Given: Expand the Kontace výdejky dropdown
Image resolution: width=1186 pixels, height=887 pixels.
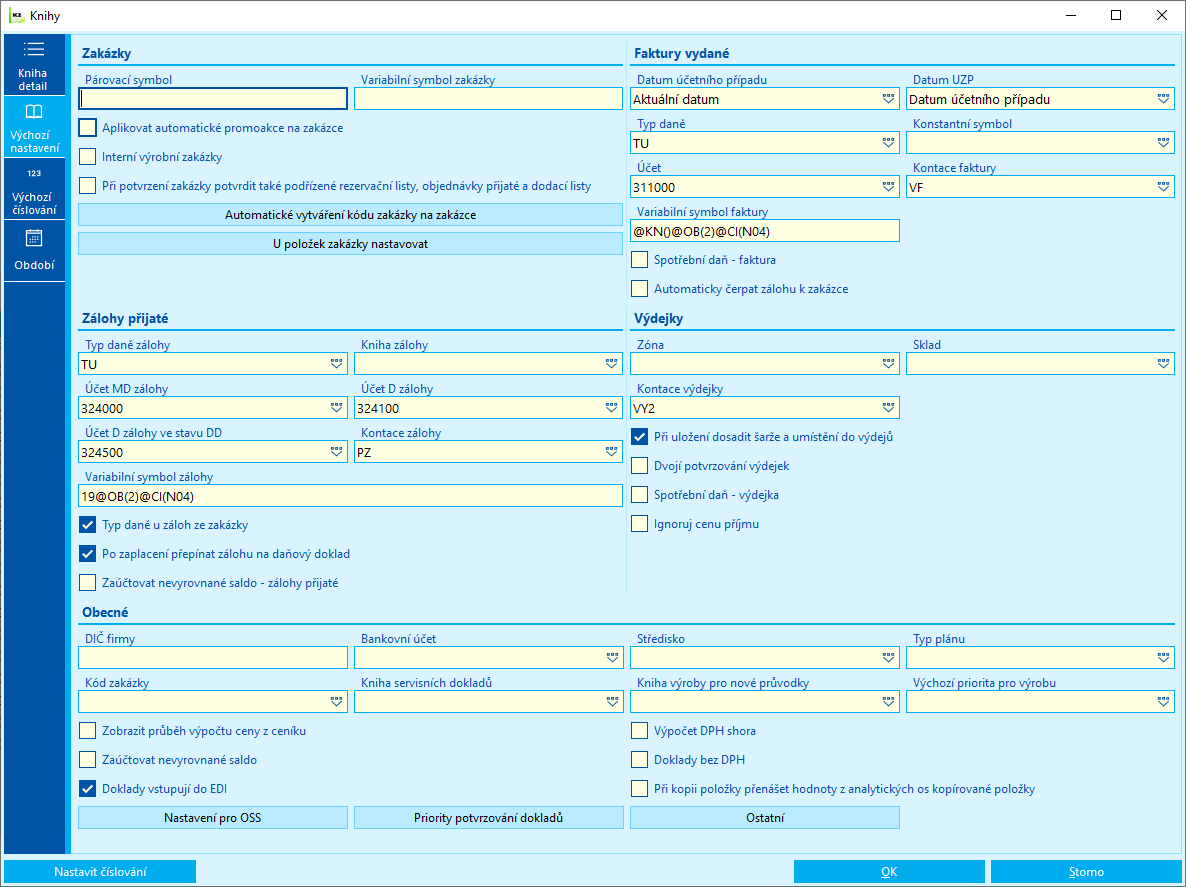Looking at the screenshot, I should 888,408.
